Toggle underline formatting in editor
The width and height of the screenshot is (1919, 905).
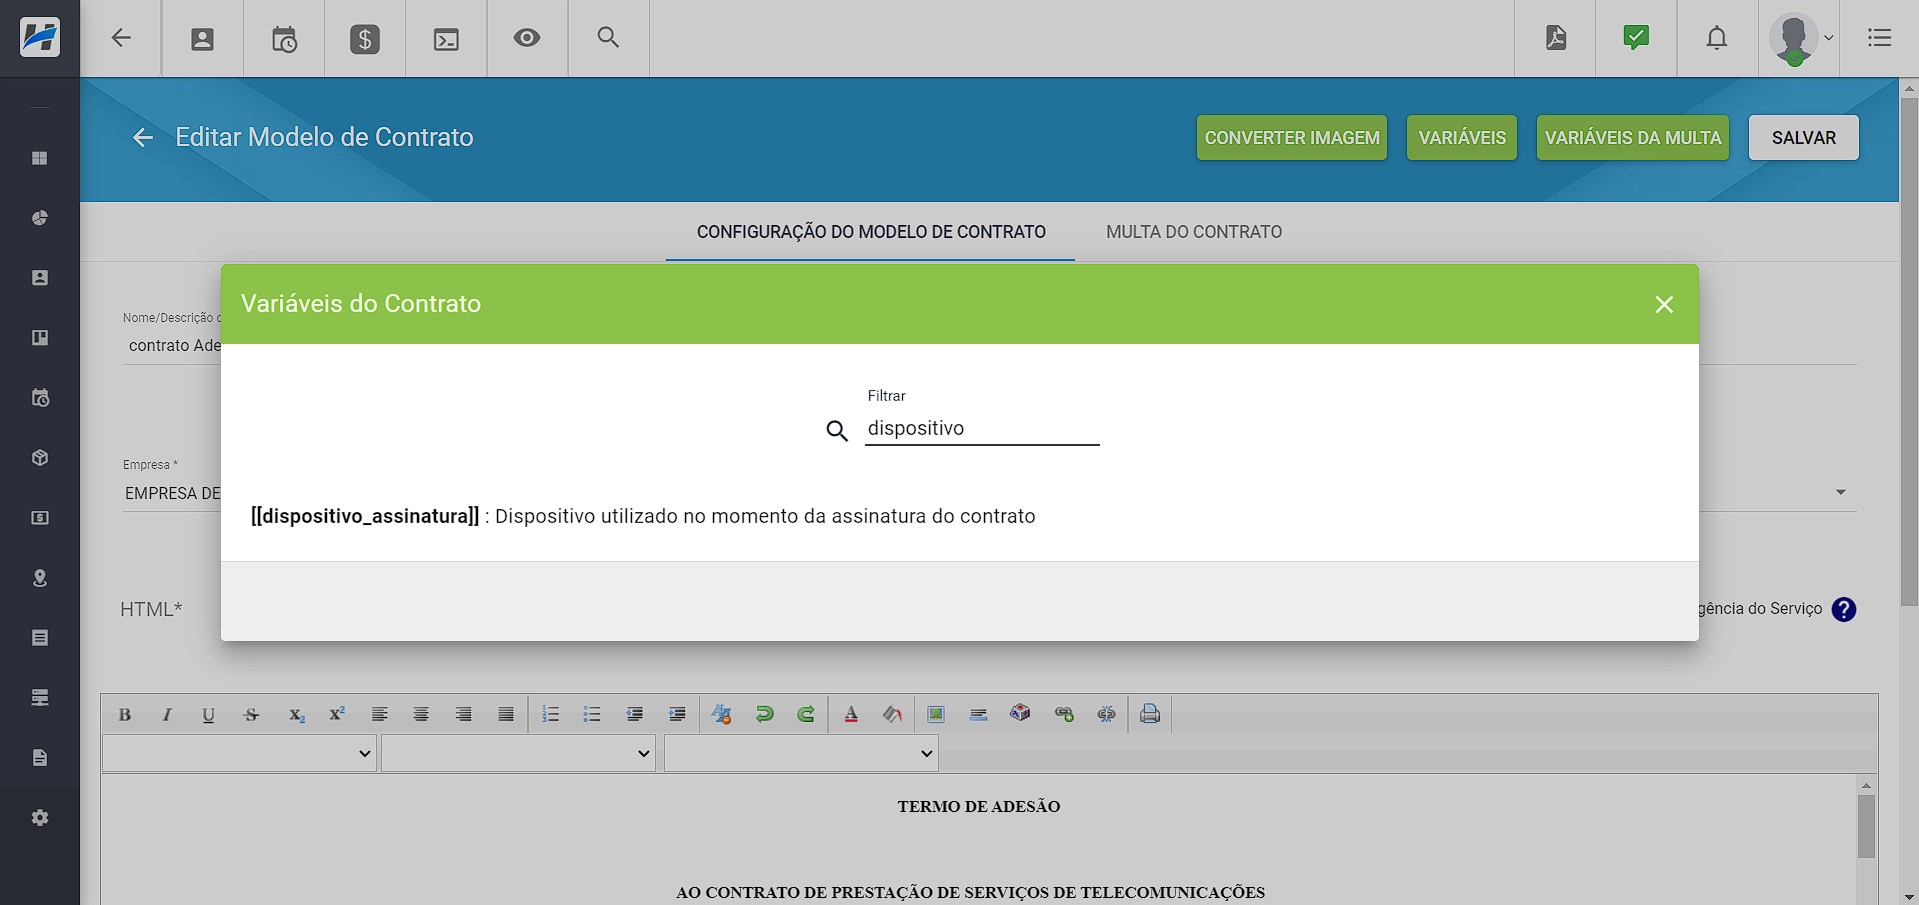click(208, 714)
